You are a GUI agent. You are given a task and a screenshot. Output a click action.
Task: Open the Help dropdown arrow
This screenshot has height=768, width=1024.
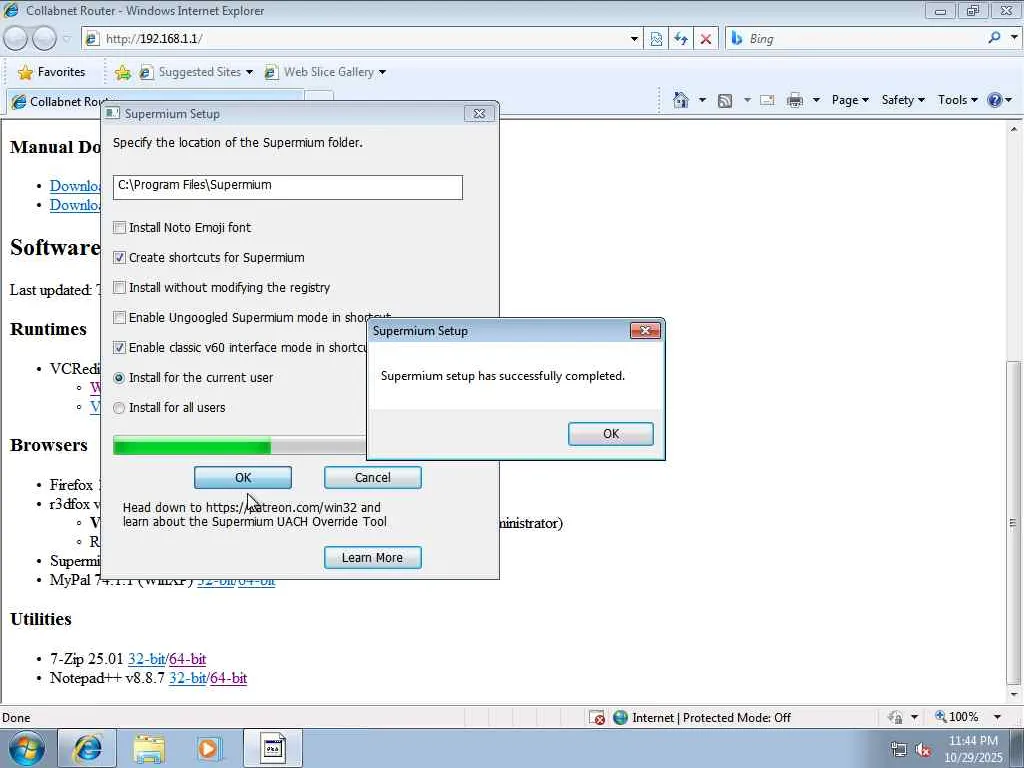coord(1009,100)
